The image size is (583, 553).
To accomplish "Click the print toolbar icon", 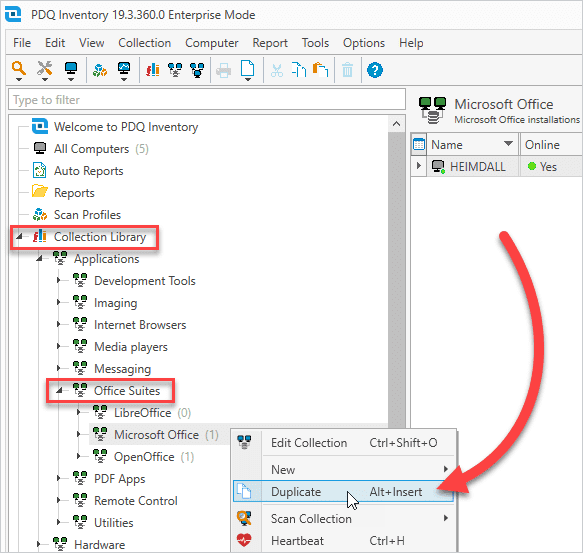I will pos(223,70).
